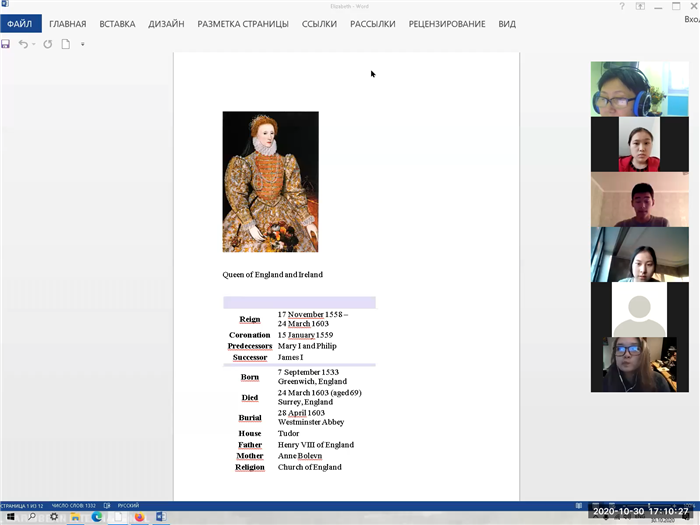This screenshot has width=700, height=525.
Task: Open Microsoft Edge from the taskbar
Action: click(x=97, y=517)
